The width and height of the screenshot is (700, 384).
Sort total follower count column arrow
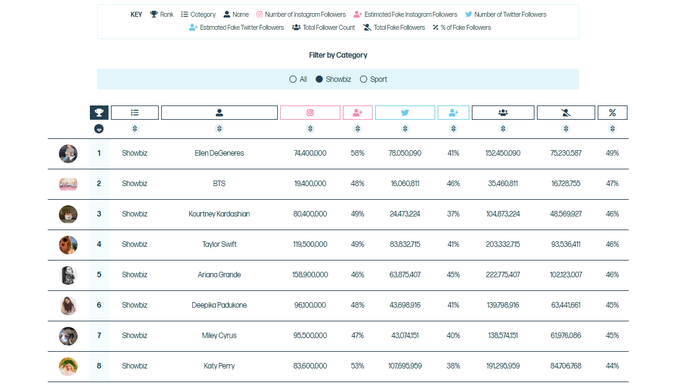[503, 129]
